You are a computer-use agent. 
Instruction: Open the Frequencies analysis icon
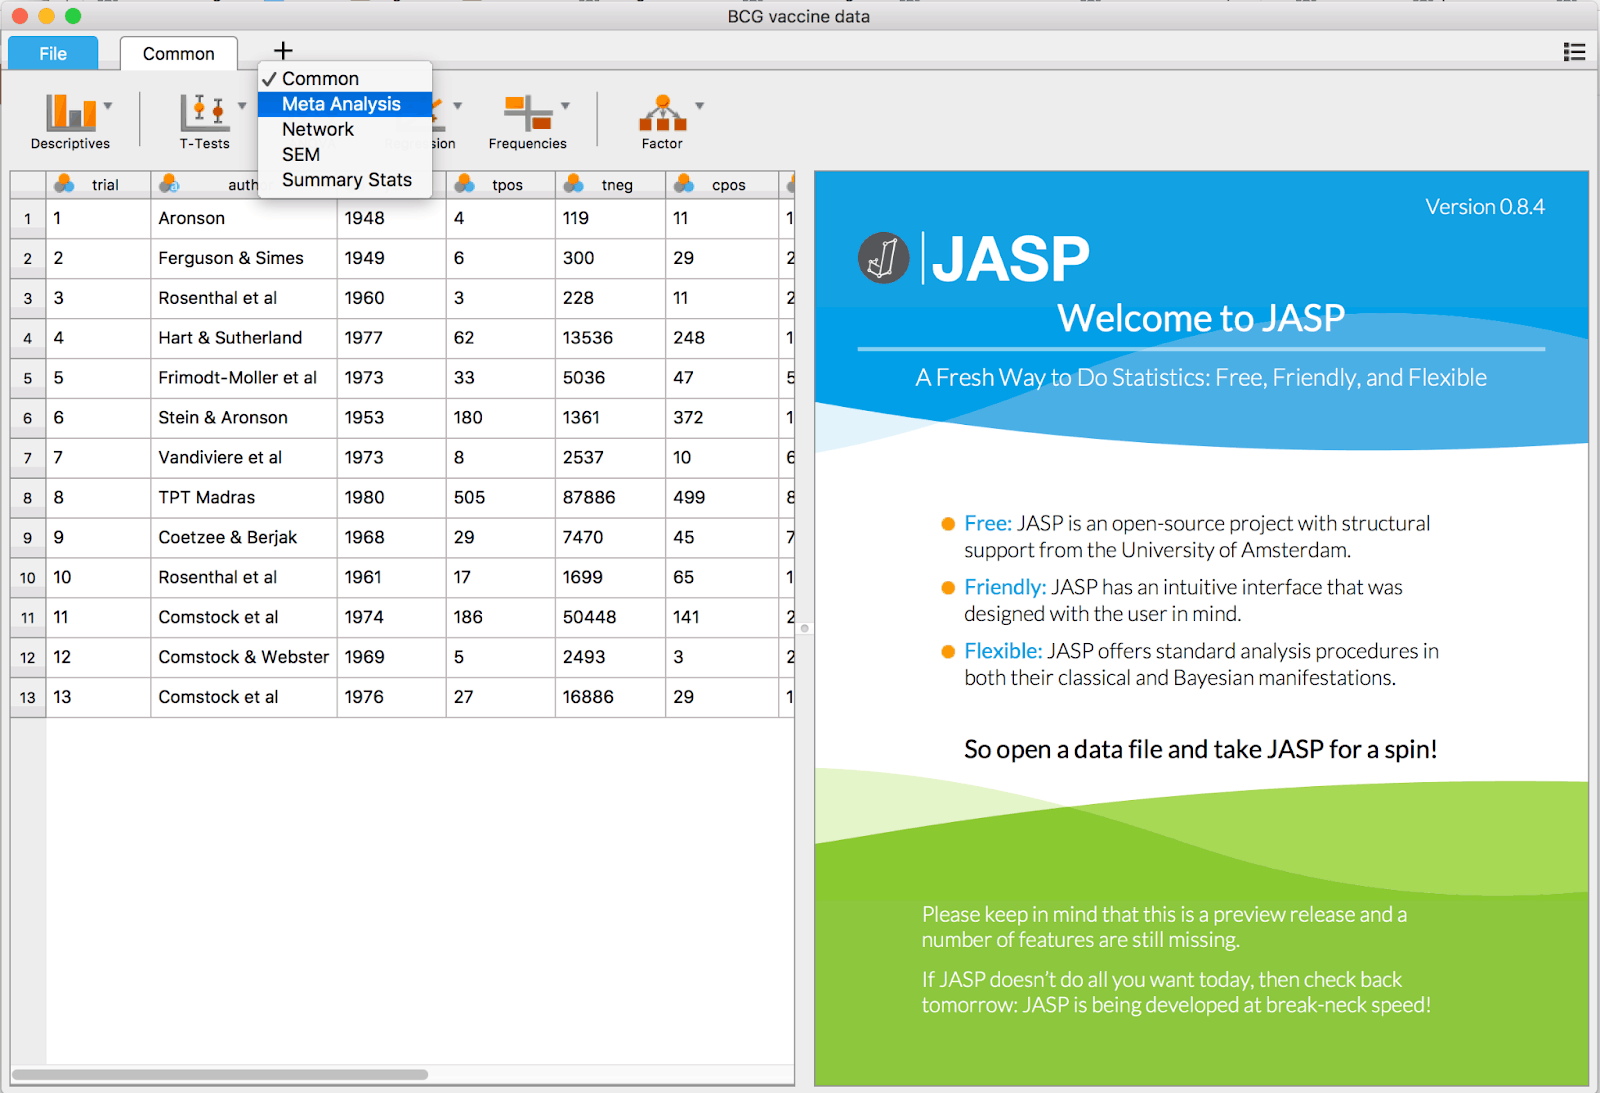(x=527, y=113)
